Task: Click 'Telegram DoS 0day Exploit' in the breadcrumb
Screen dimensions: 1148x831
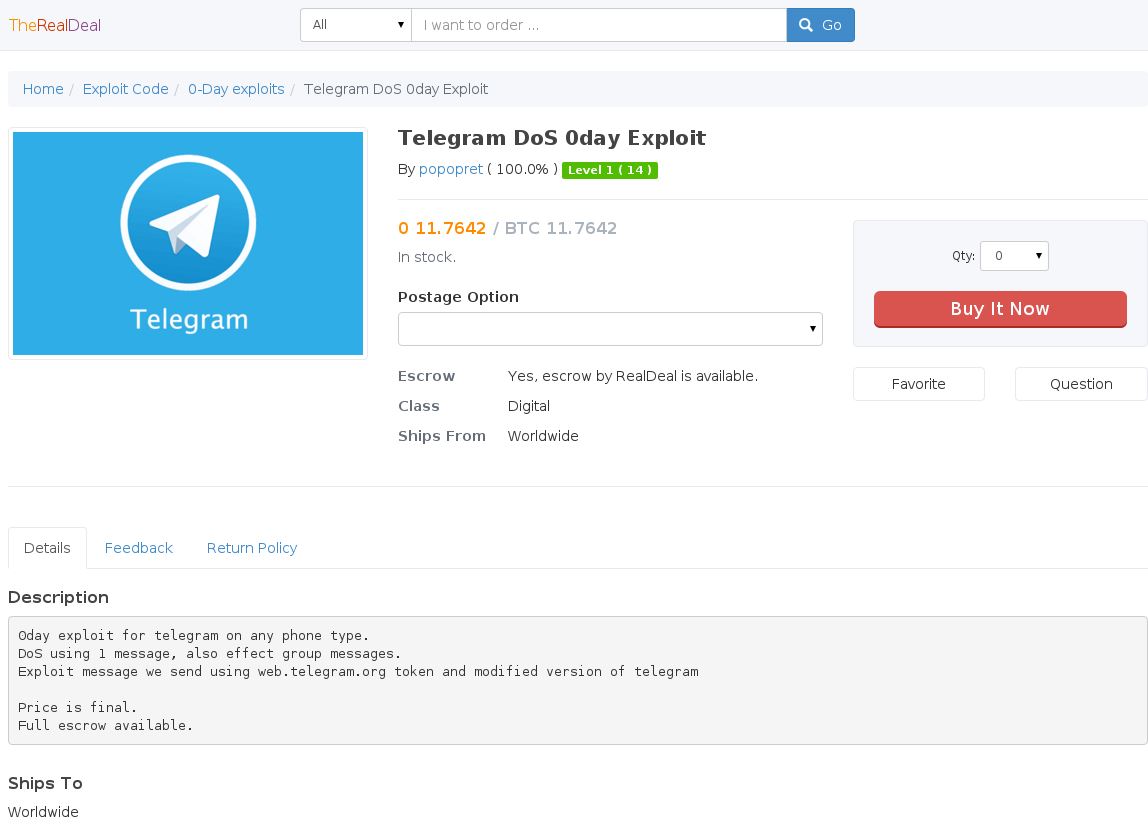Action: (x=396, y=89)
